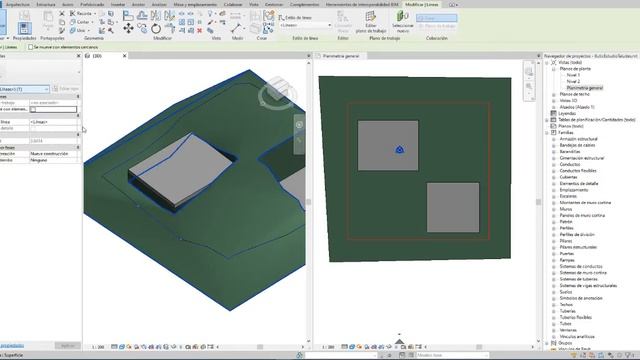Image resolution: width=640 pixels, height=360 pixels.
Task: Expand the Vistas 3D node
Action: click(554, 100)
